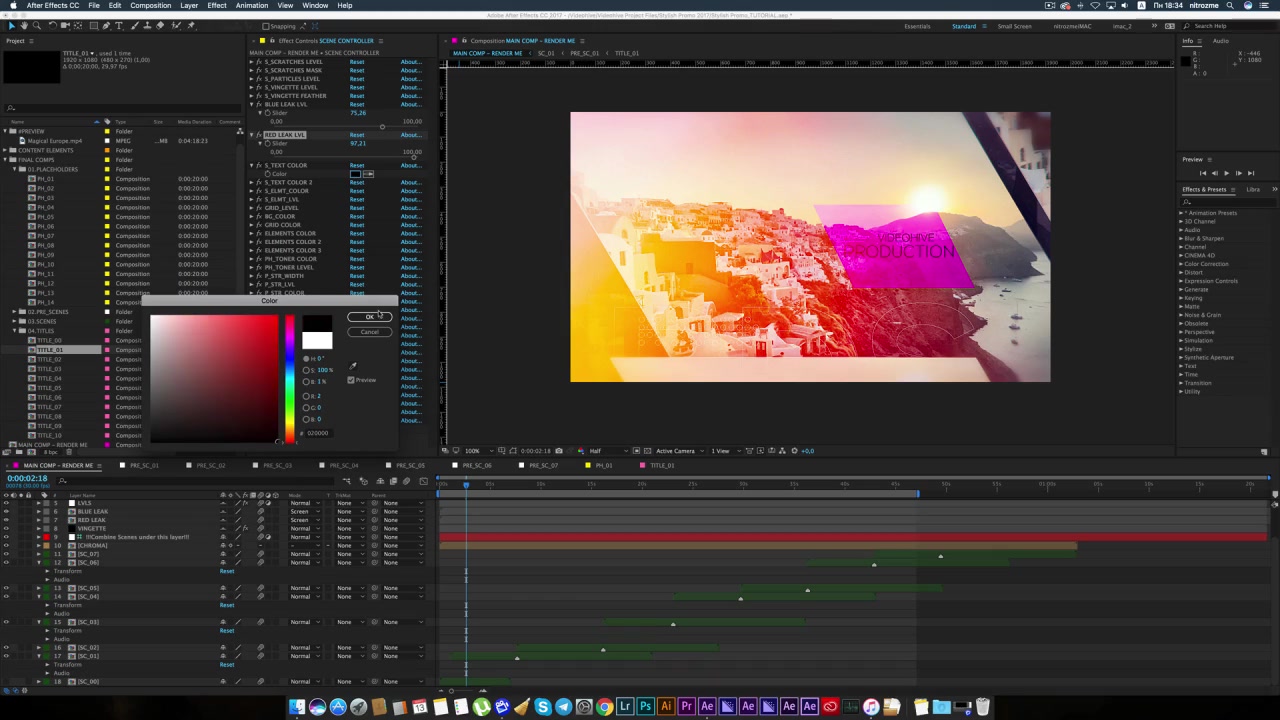Open the Composition menu
This screenshot has height=720, width=1280.
click(150, 6)
